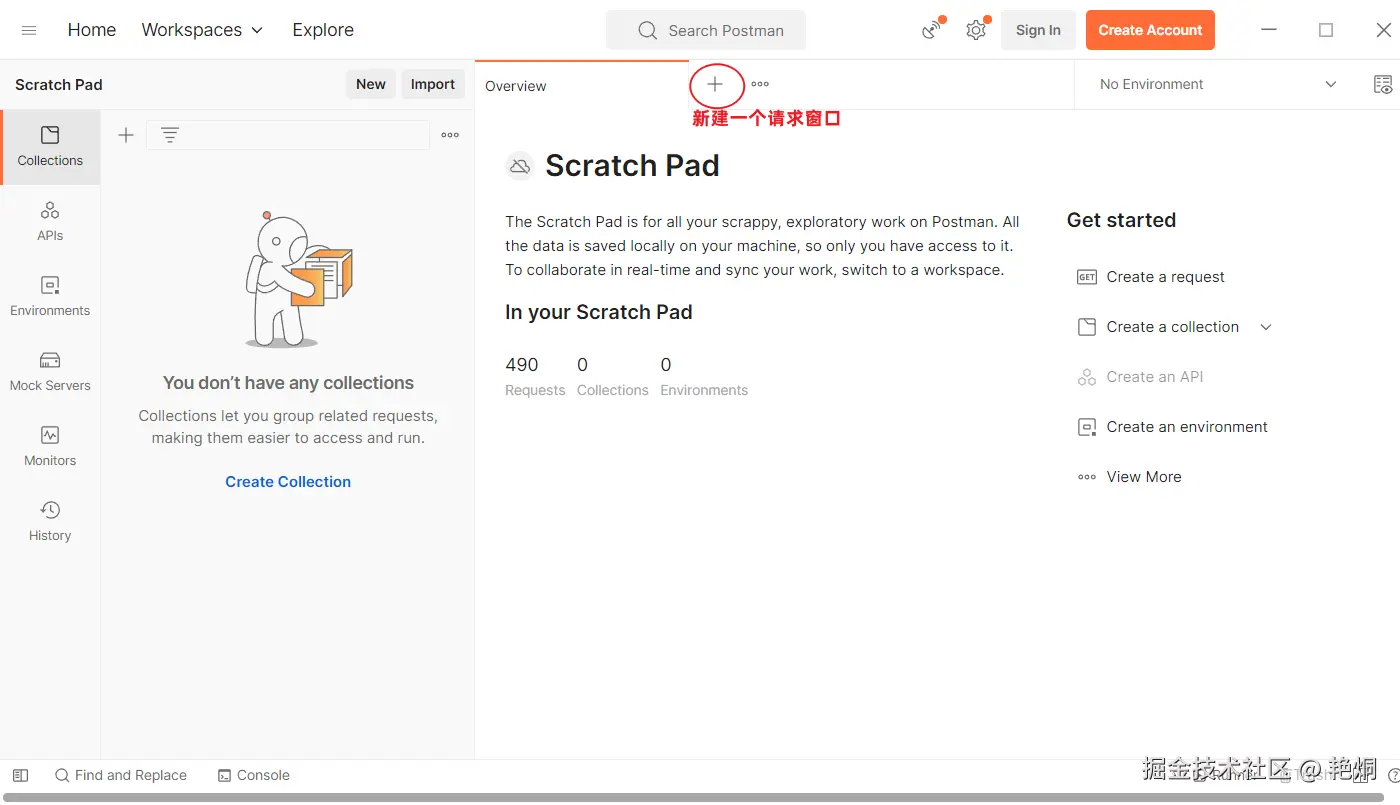Click the plus icon to create a collection
The image size is (1400, 805).
pos(126,135)
